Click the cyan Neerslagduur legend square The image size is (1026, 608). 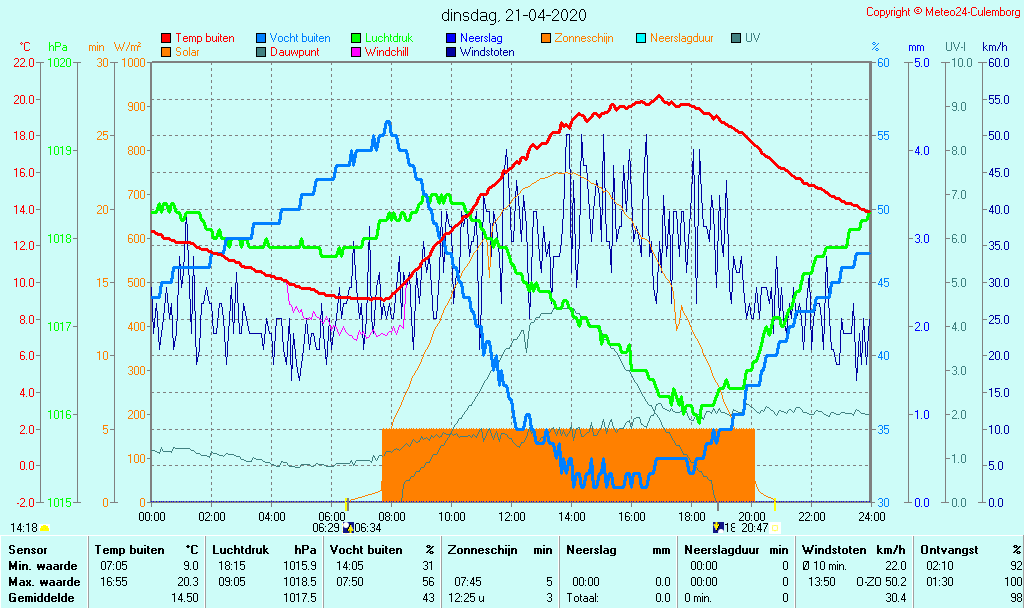tap(642, 38)
